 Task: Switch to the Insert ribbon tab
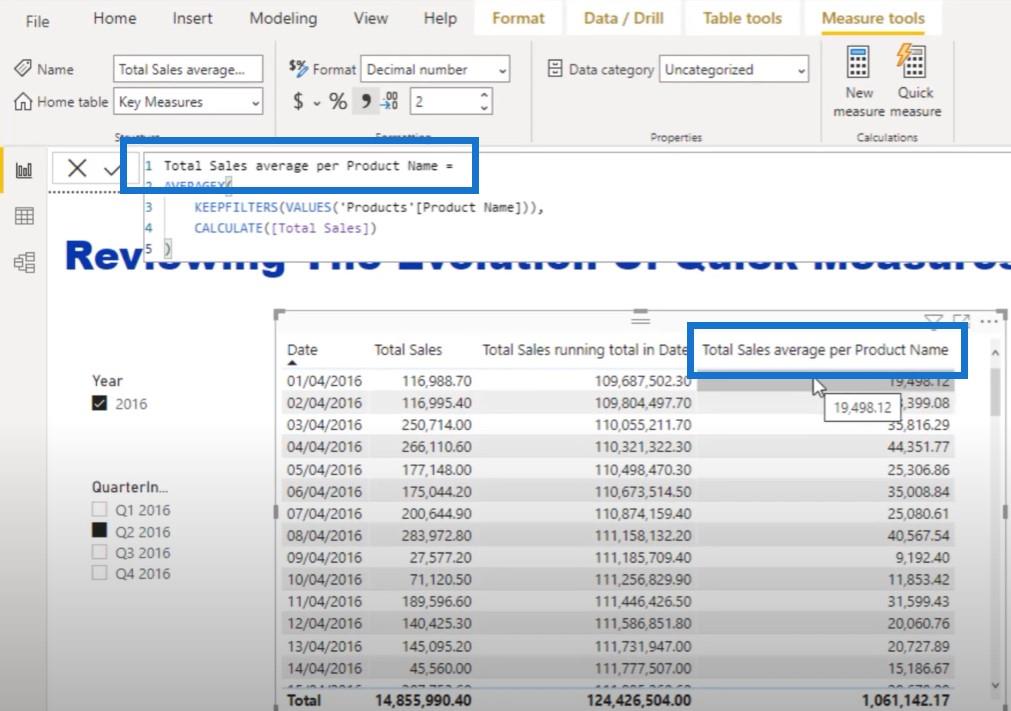click(x=192, y=18)
